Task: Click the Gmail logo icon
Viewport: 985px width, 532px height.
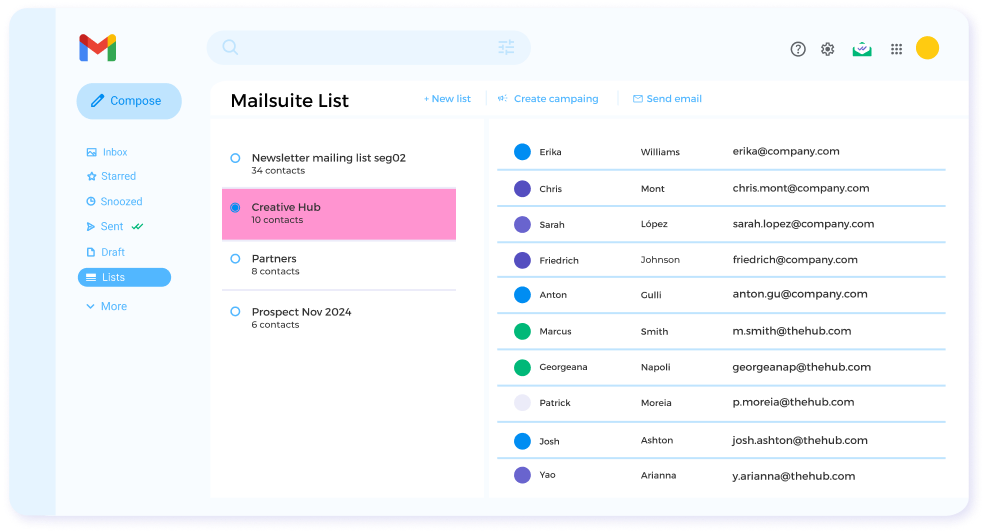Action: [98, 48]
